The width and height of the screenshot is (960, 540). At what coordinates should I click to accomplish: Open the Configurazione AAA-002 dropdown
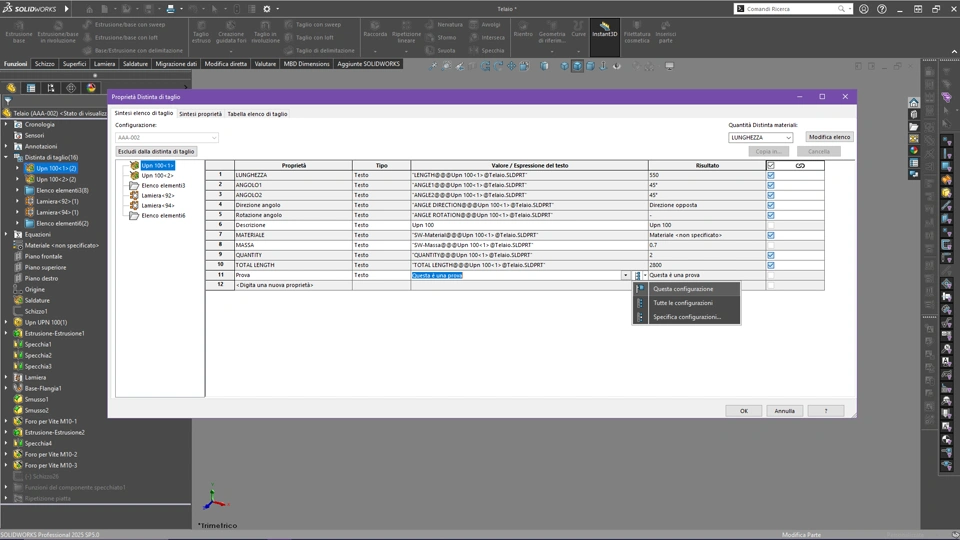[x=167, y=138]
